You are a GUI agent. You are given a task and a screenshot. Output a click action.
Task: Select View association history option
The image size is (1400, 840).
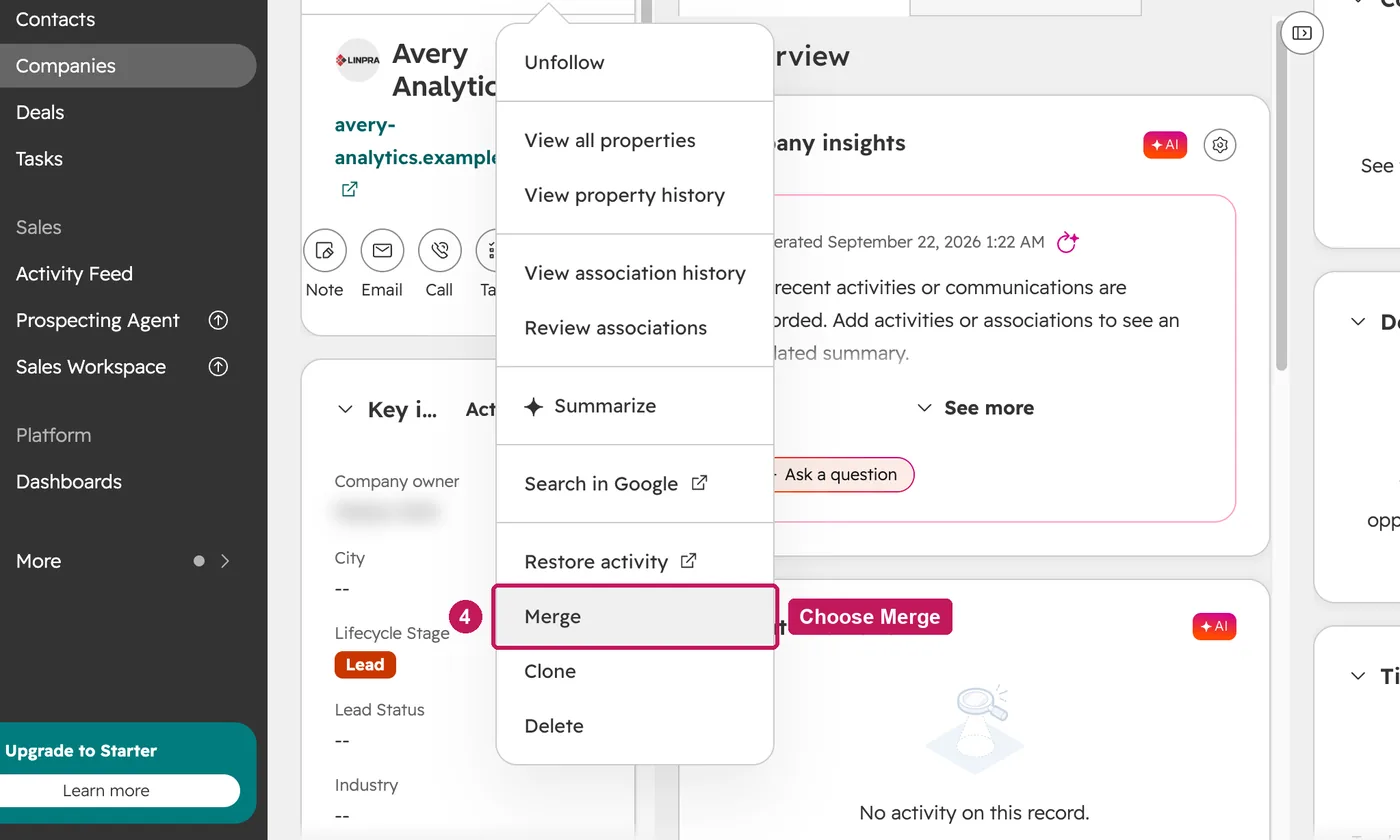click(x=635, y=273)
